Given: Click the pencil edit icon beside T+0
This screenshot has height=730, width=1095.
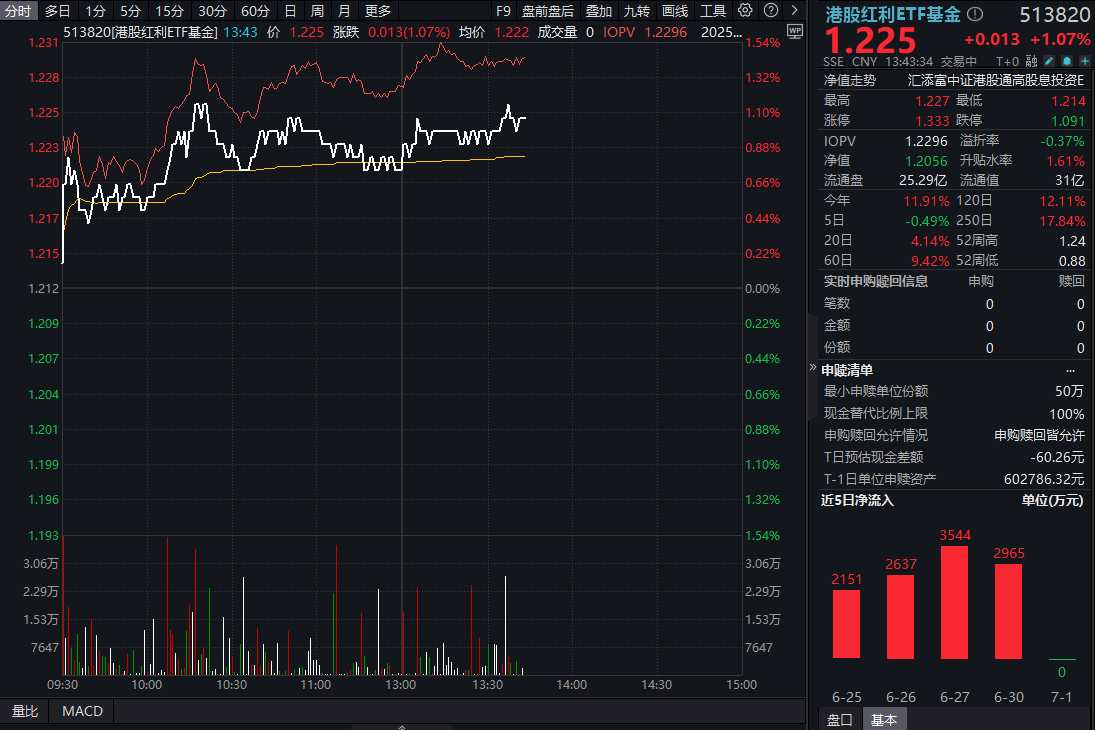Looking at the screenshot, I should (1048, 61).
